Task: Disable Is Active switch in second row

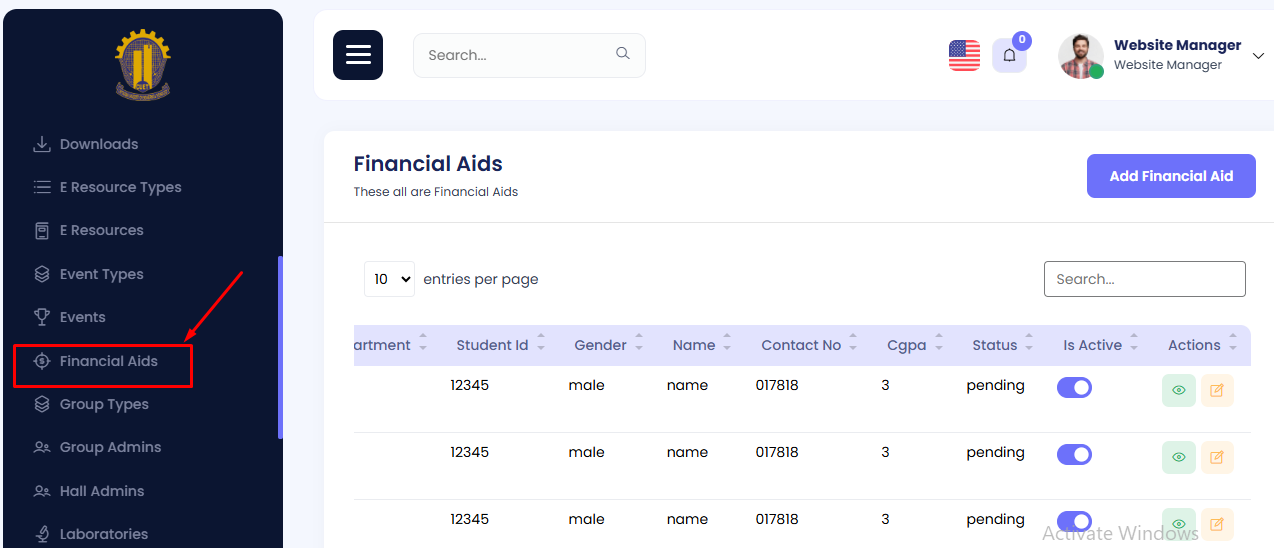Action: point(1074,454)
